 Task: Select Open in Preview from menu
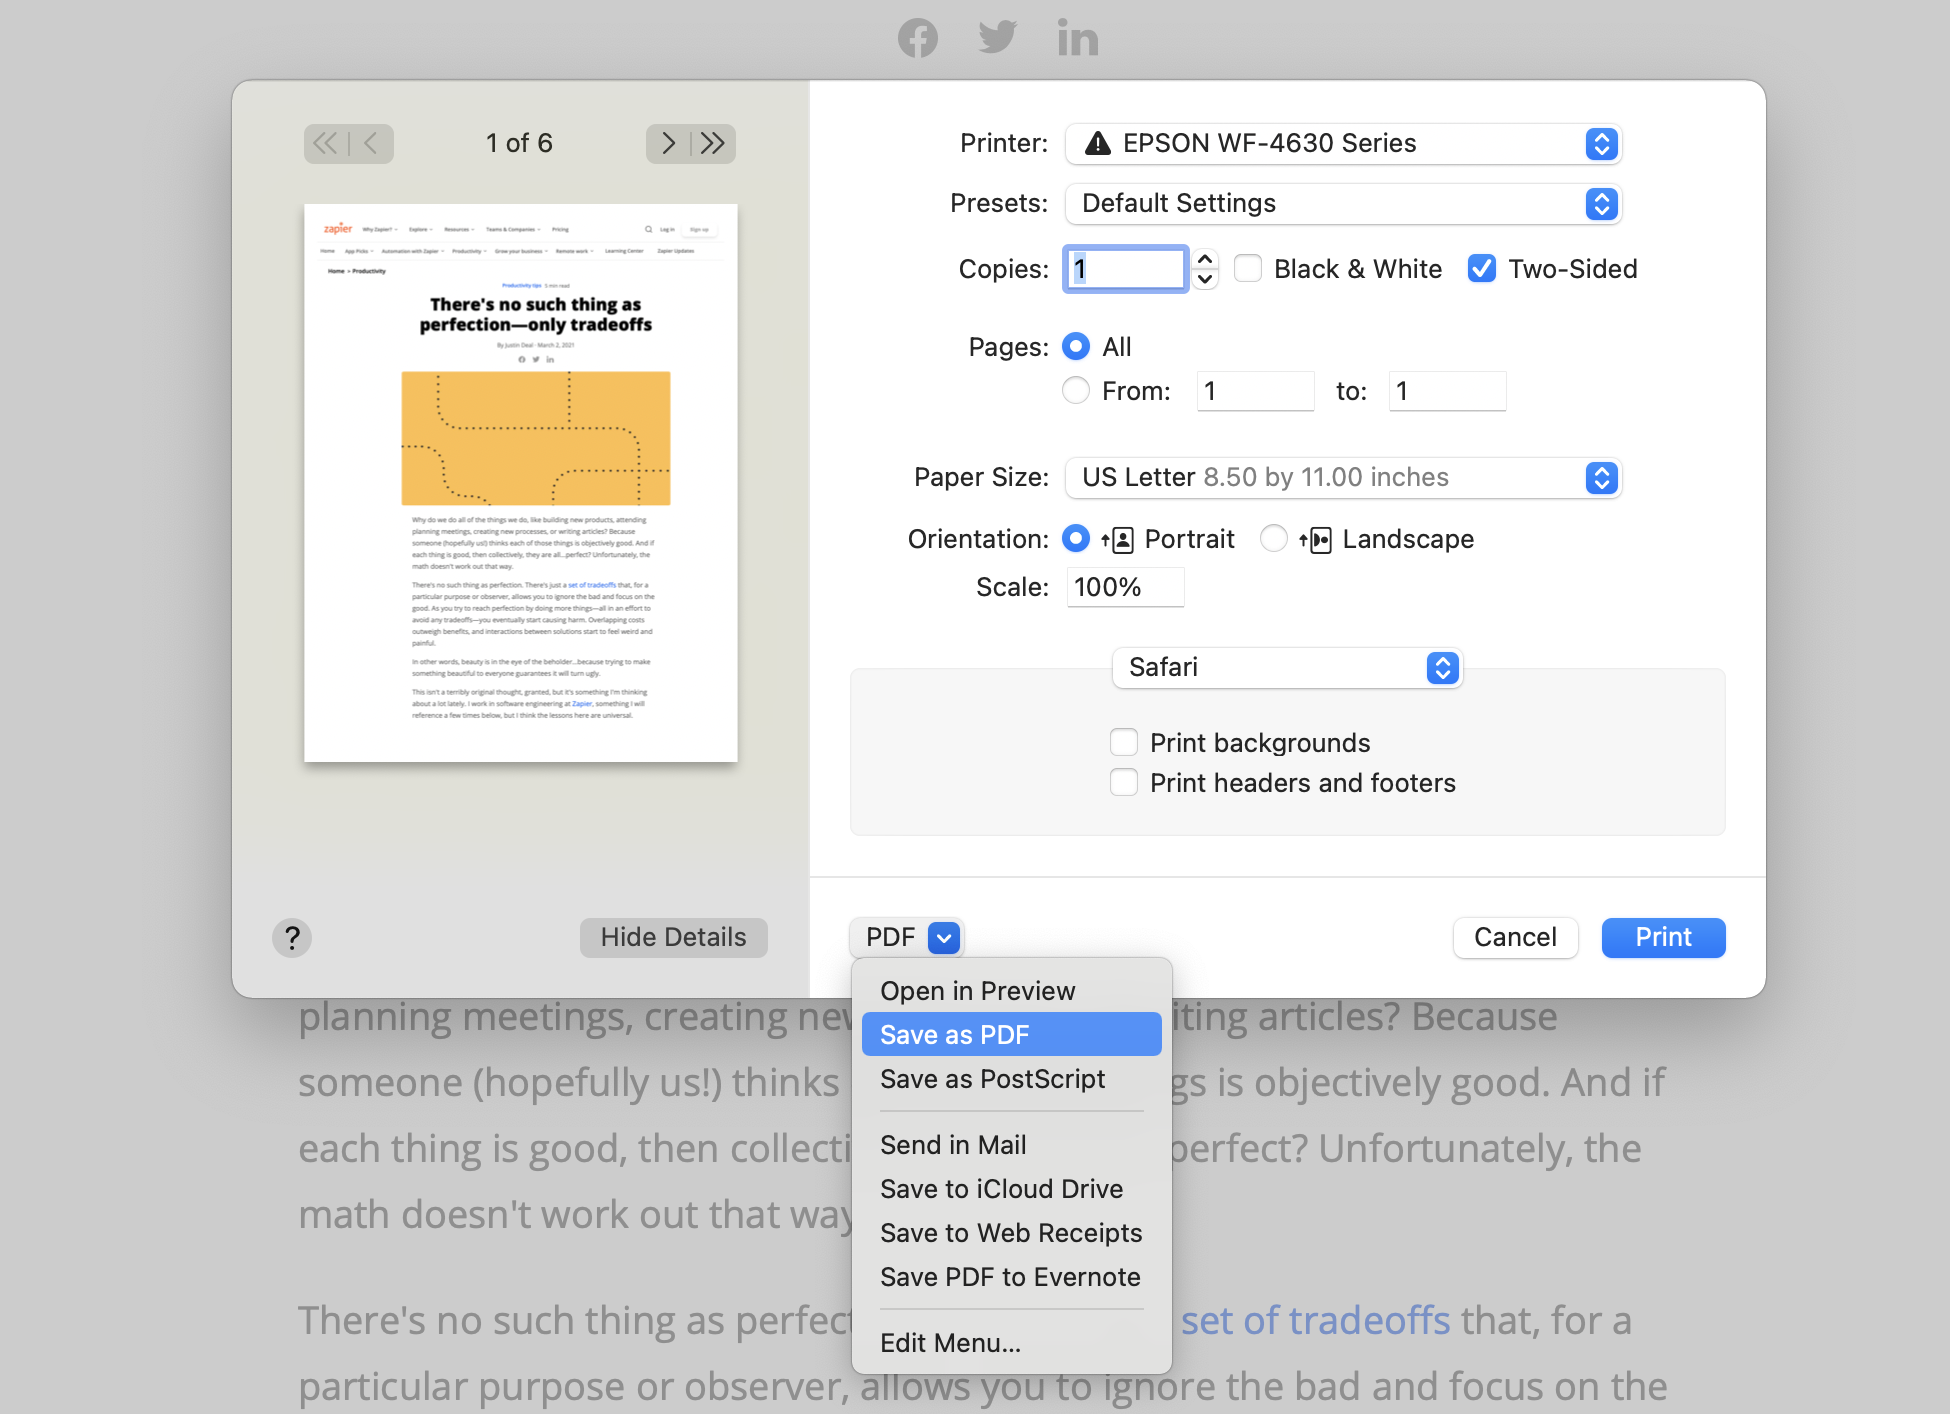pos(980,990)
